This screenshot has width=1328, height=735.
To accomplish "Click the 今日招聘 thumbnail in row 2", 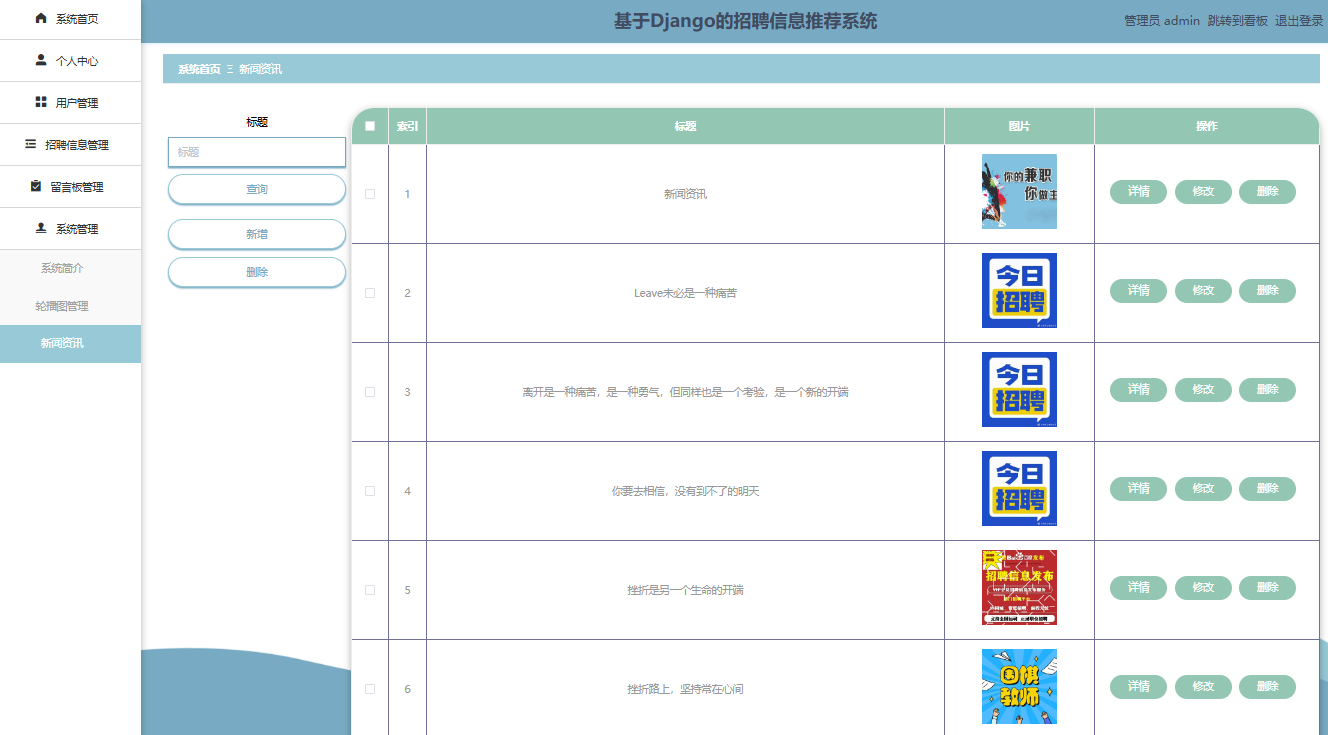I will pyautogui.click(x=1019, y=291).
